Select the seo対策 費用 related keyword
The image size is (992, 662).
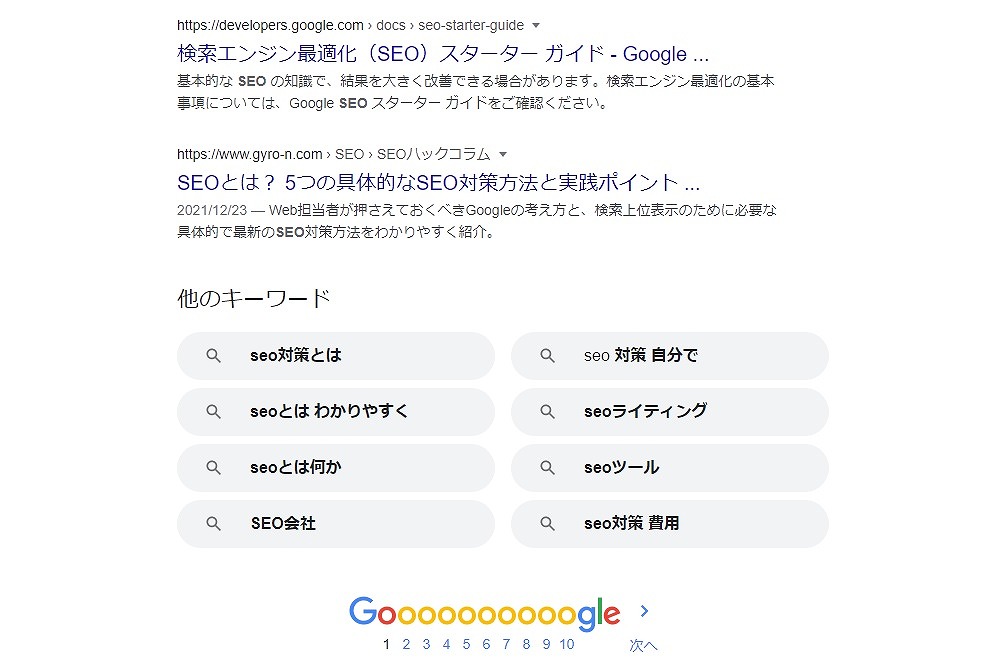tap(670, 524)
